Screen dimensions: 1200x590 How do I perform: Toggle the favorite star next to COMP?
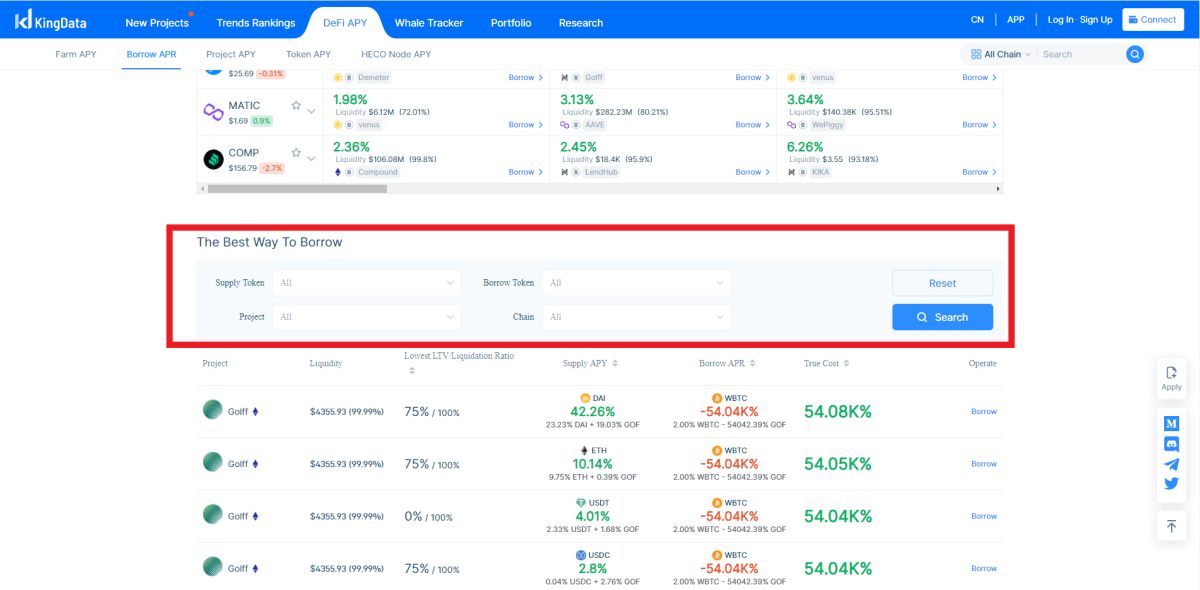(296, 152)
